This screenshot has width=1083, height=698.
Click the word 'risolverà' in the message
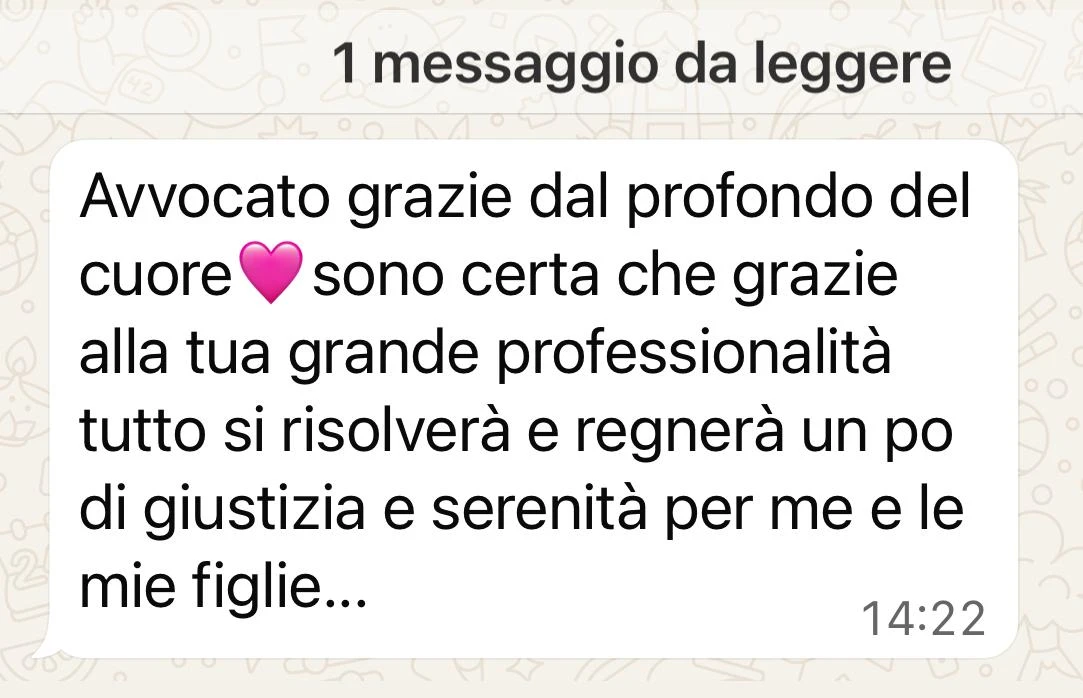pyautogui.click(x=396, y=432)
